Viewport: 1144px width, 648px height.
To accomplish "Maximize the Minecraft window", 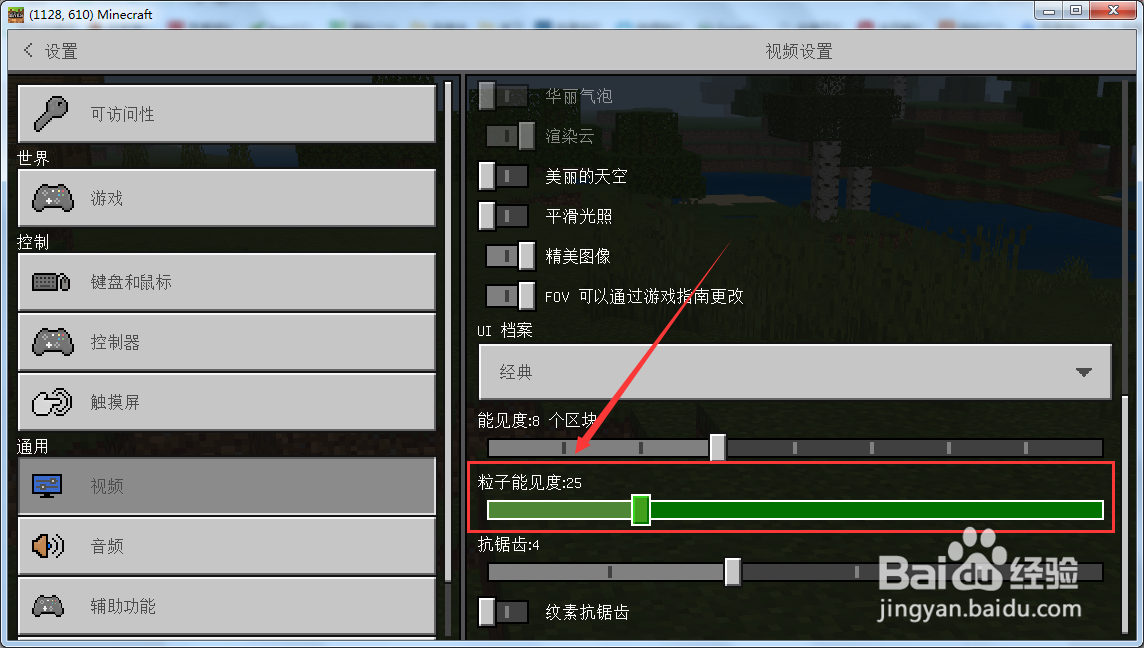I will (x=1075, y=11).
